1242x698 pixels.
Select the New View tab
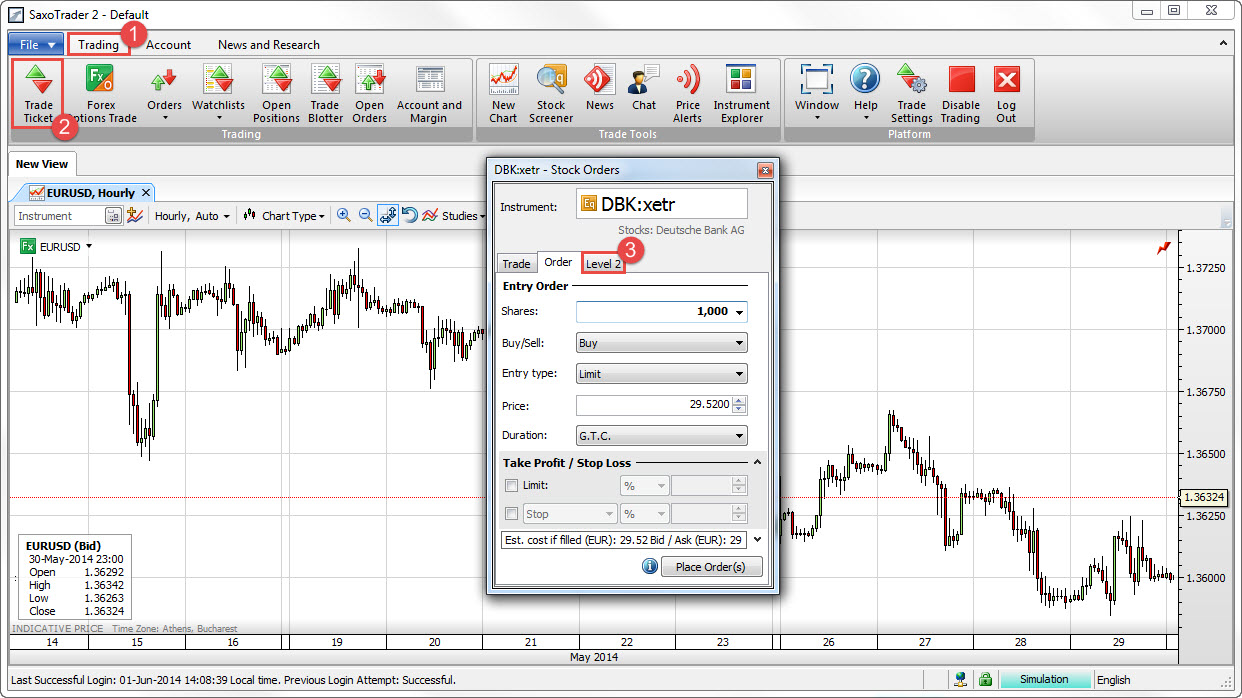click(x=42, y=164)
